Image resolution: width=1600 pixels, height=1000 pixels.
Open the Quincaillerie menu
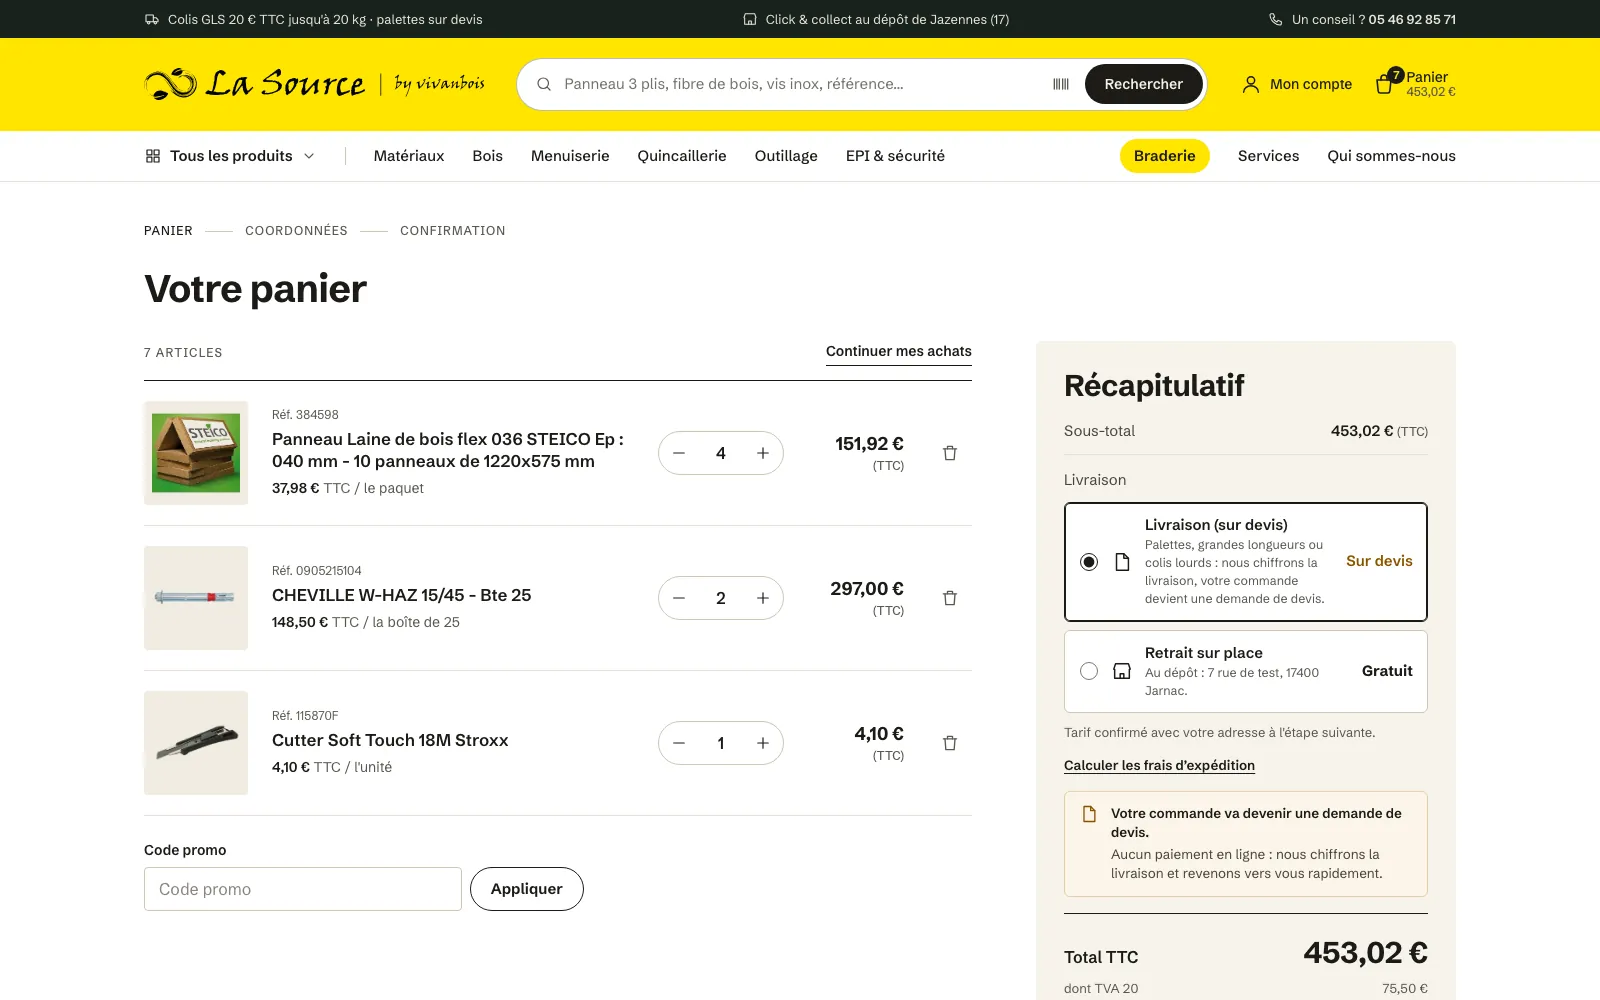coord(682,156)
